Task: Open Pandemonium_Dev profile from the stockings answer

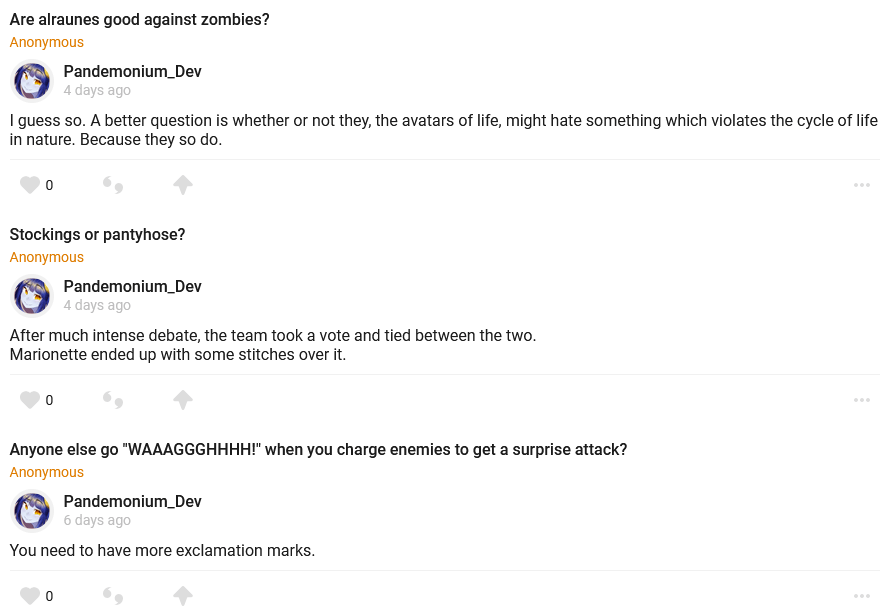Action: pos(132,287)
